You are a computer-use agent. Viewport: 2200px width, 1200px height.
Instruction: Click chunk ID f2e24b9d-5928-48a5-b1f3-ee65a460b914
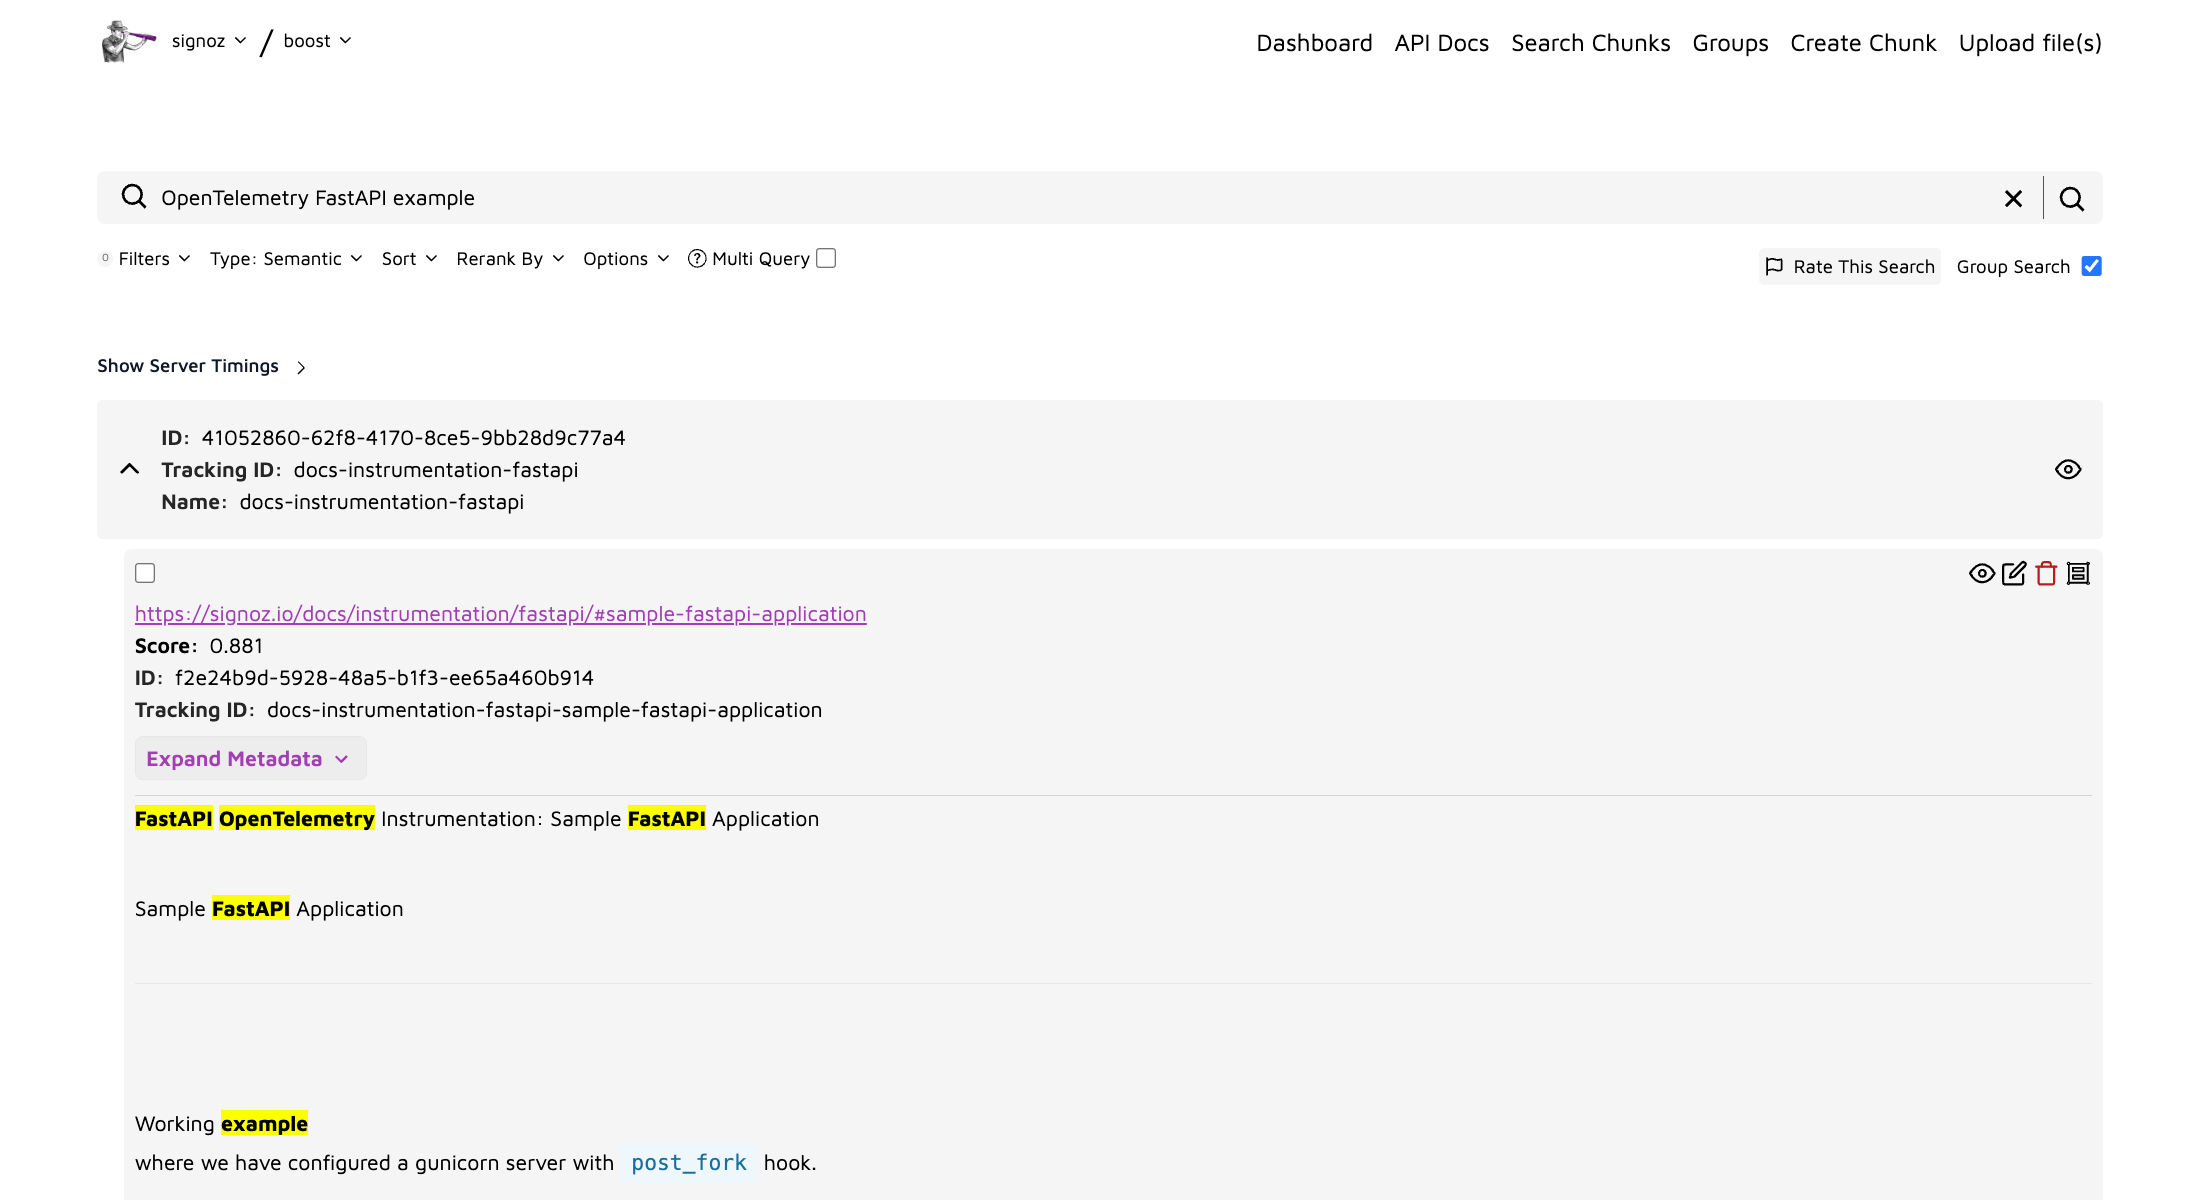point(384,678)
